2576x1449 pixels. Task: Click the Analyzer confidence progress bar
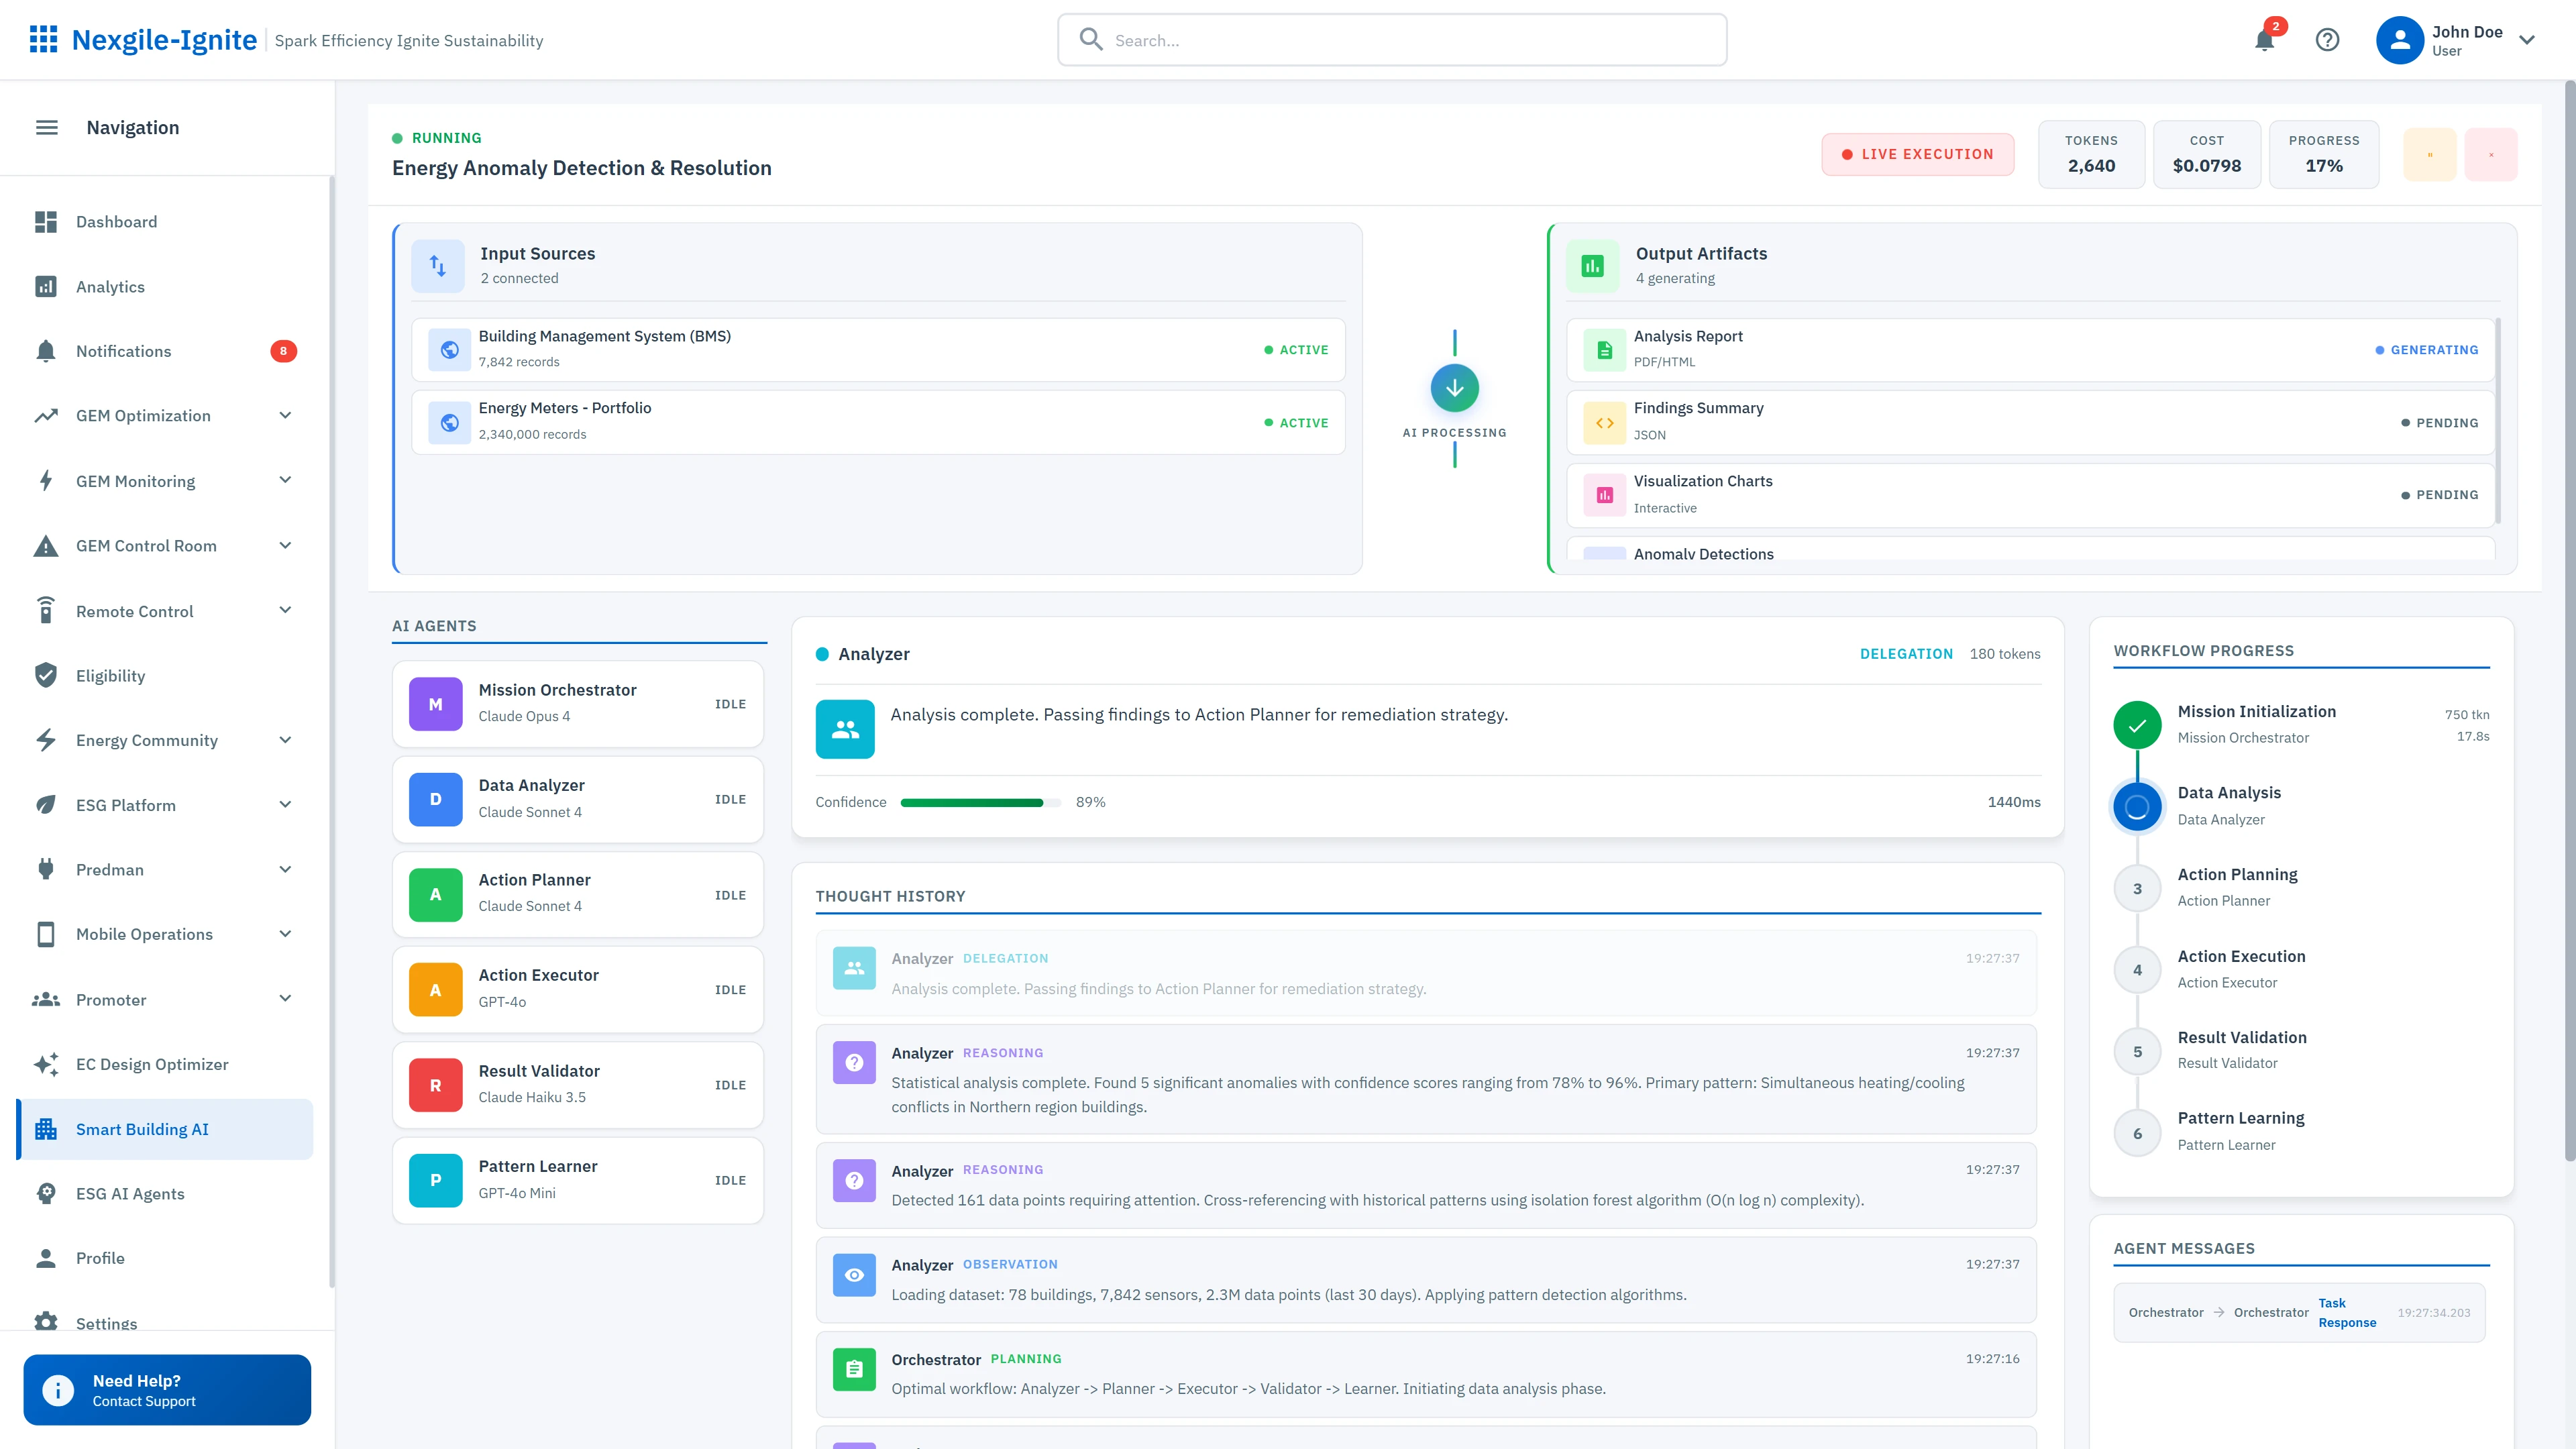[x=980, y=801]
